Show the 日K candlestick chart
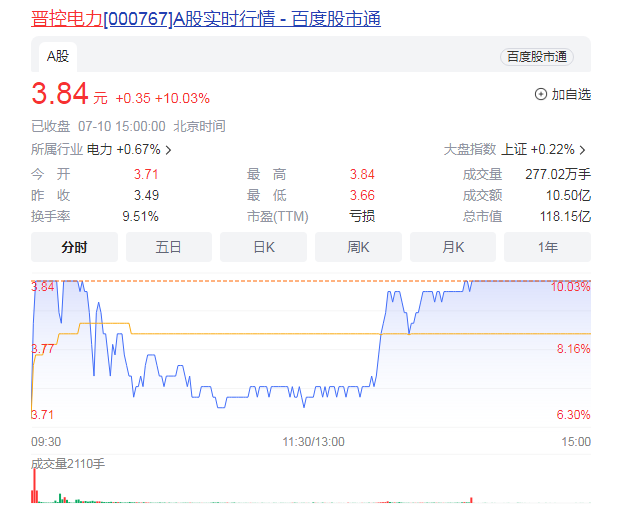Screen dimensions: 619x516 click(263, 247)
